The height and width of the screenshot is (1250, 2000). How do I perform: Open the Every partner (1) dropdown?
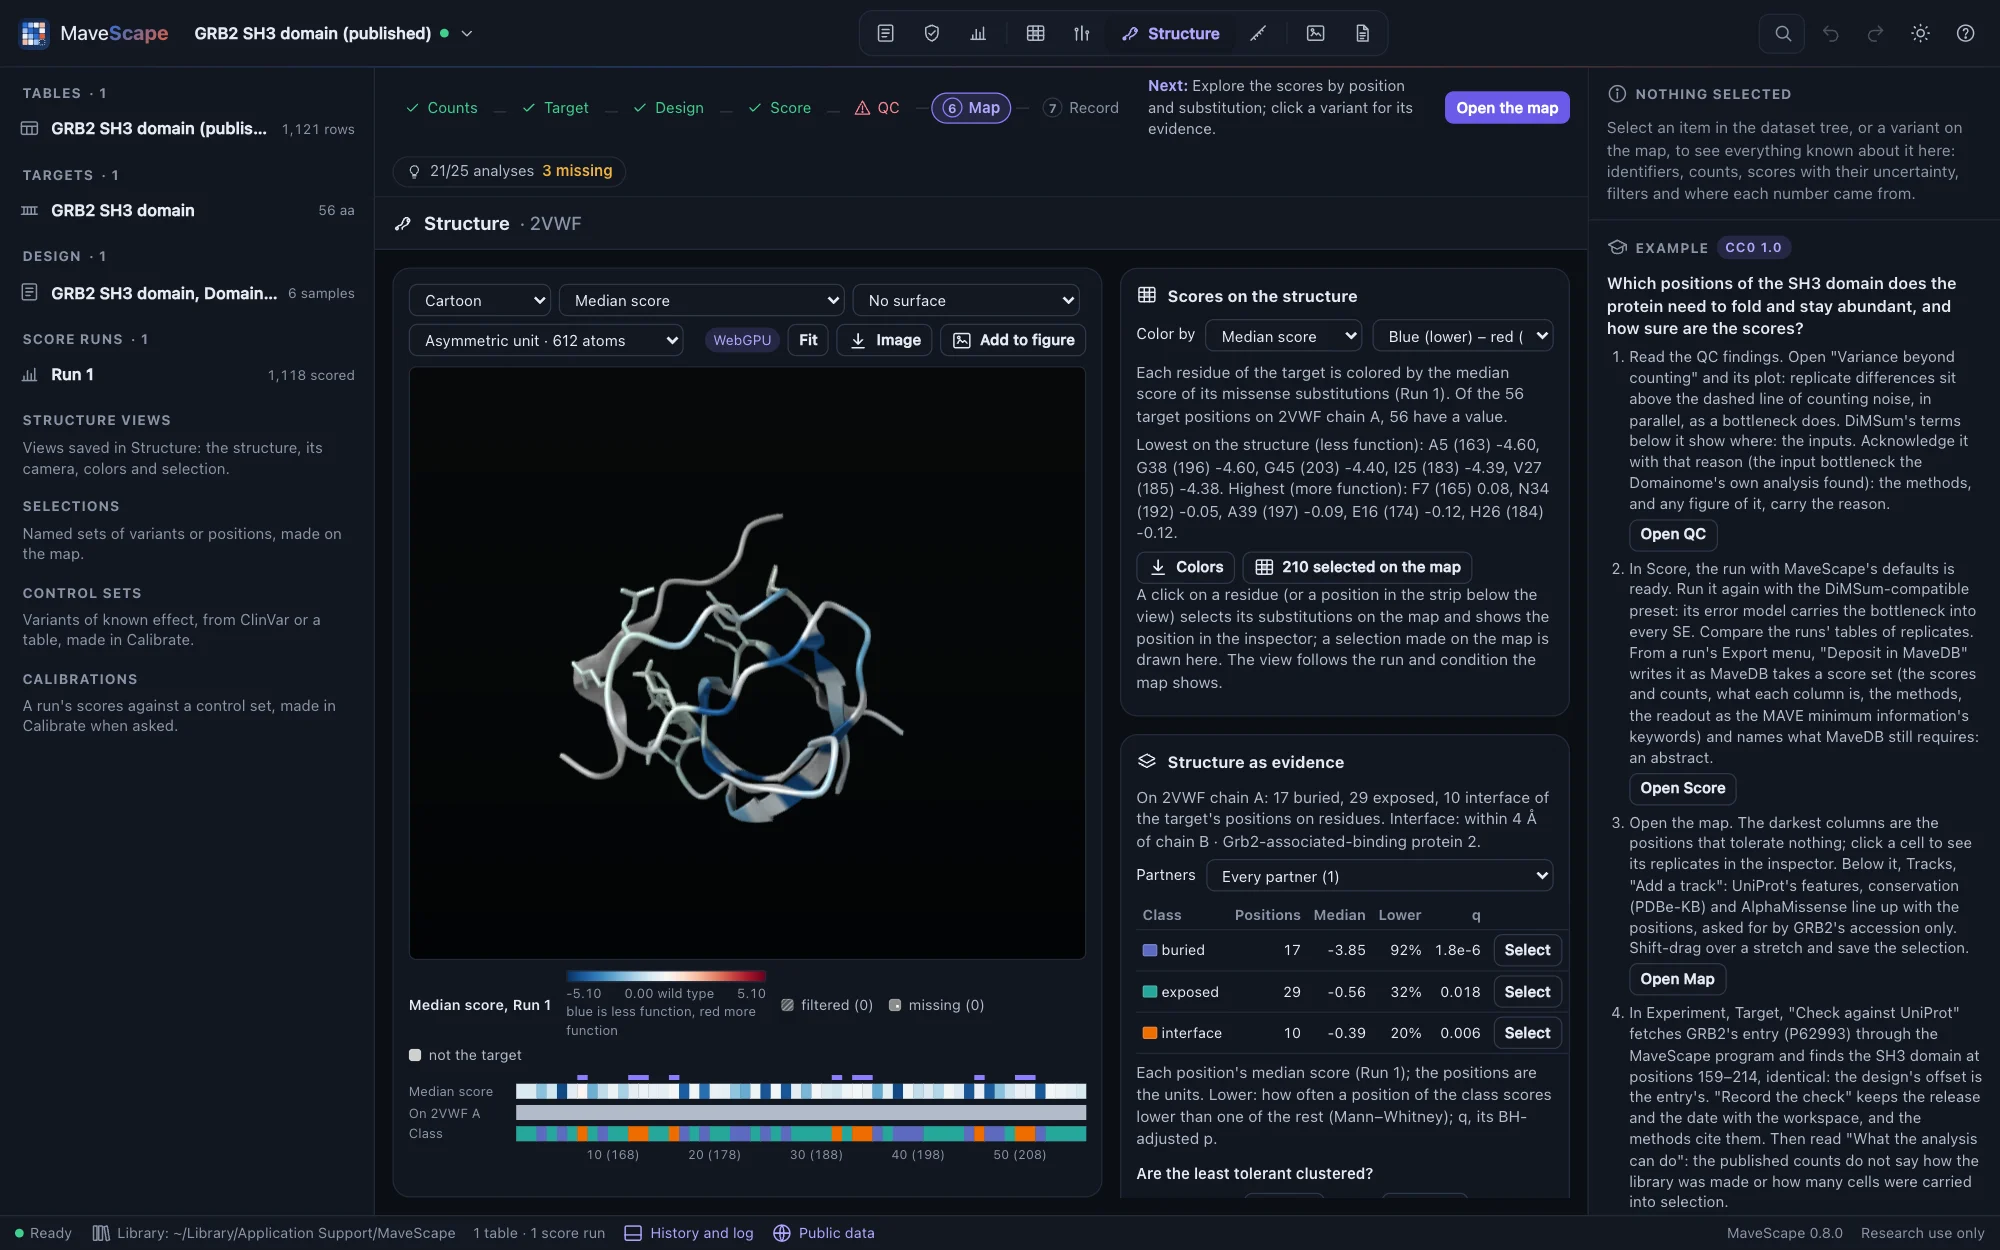(x=1379, y=876)
